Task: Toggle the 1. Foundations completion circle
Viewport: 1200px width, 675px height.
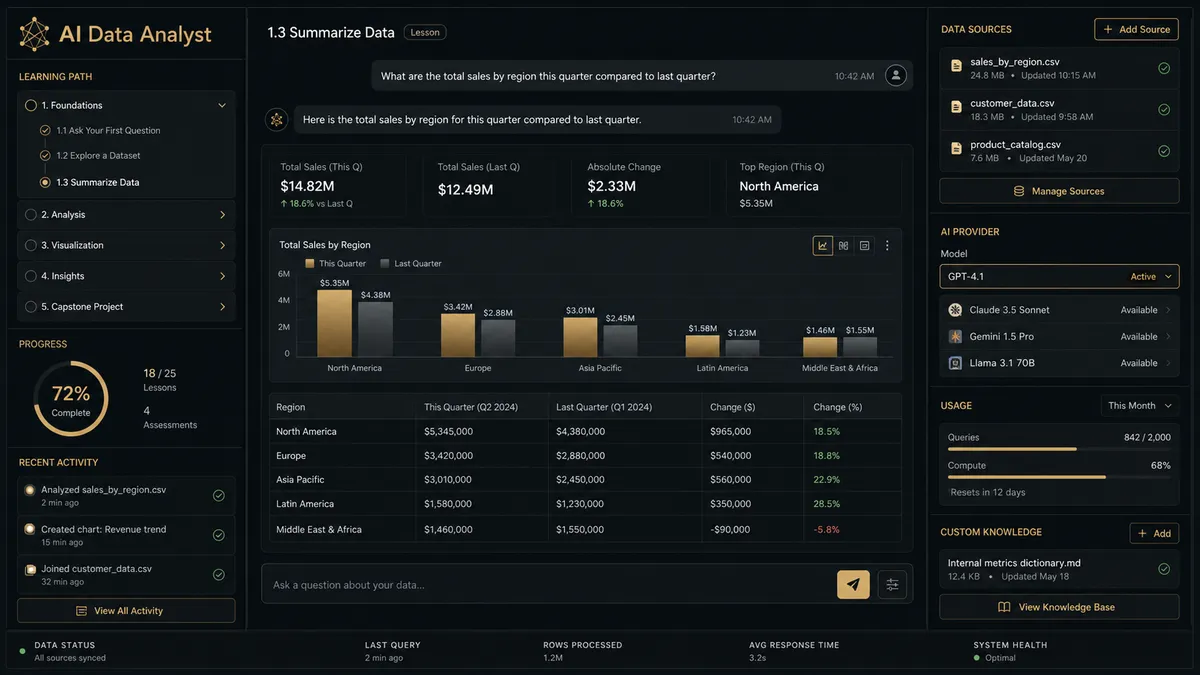Action: click(31, 105)
